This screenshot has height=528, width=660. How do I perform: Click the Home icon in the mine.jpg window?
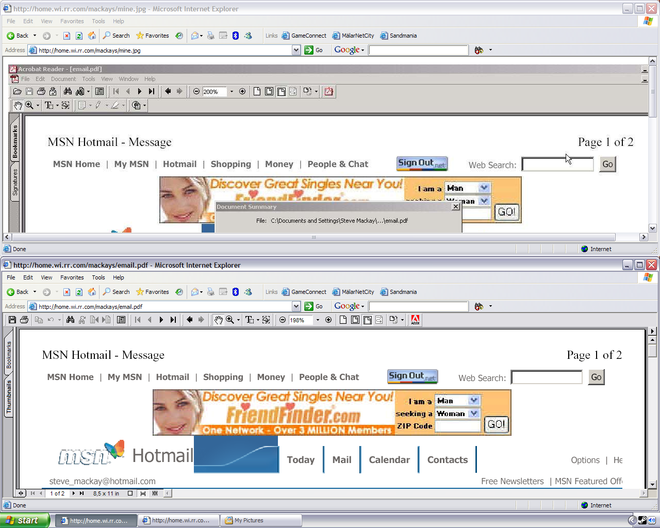pyautogui.click(x=92, y=36)
